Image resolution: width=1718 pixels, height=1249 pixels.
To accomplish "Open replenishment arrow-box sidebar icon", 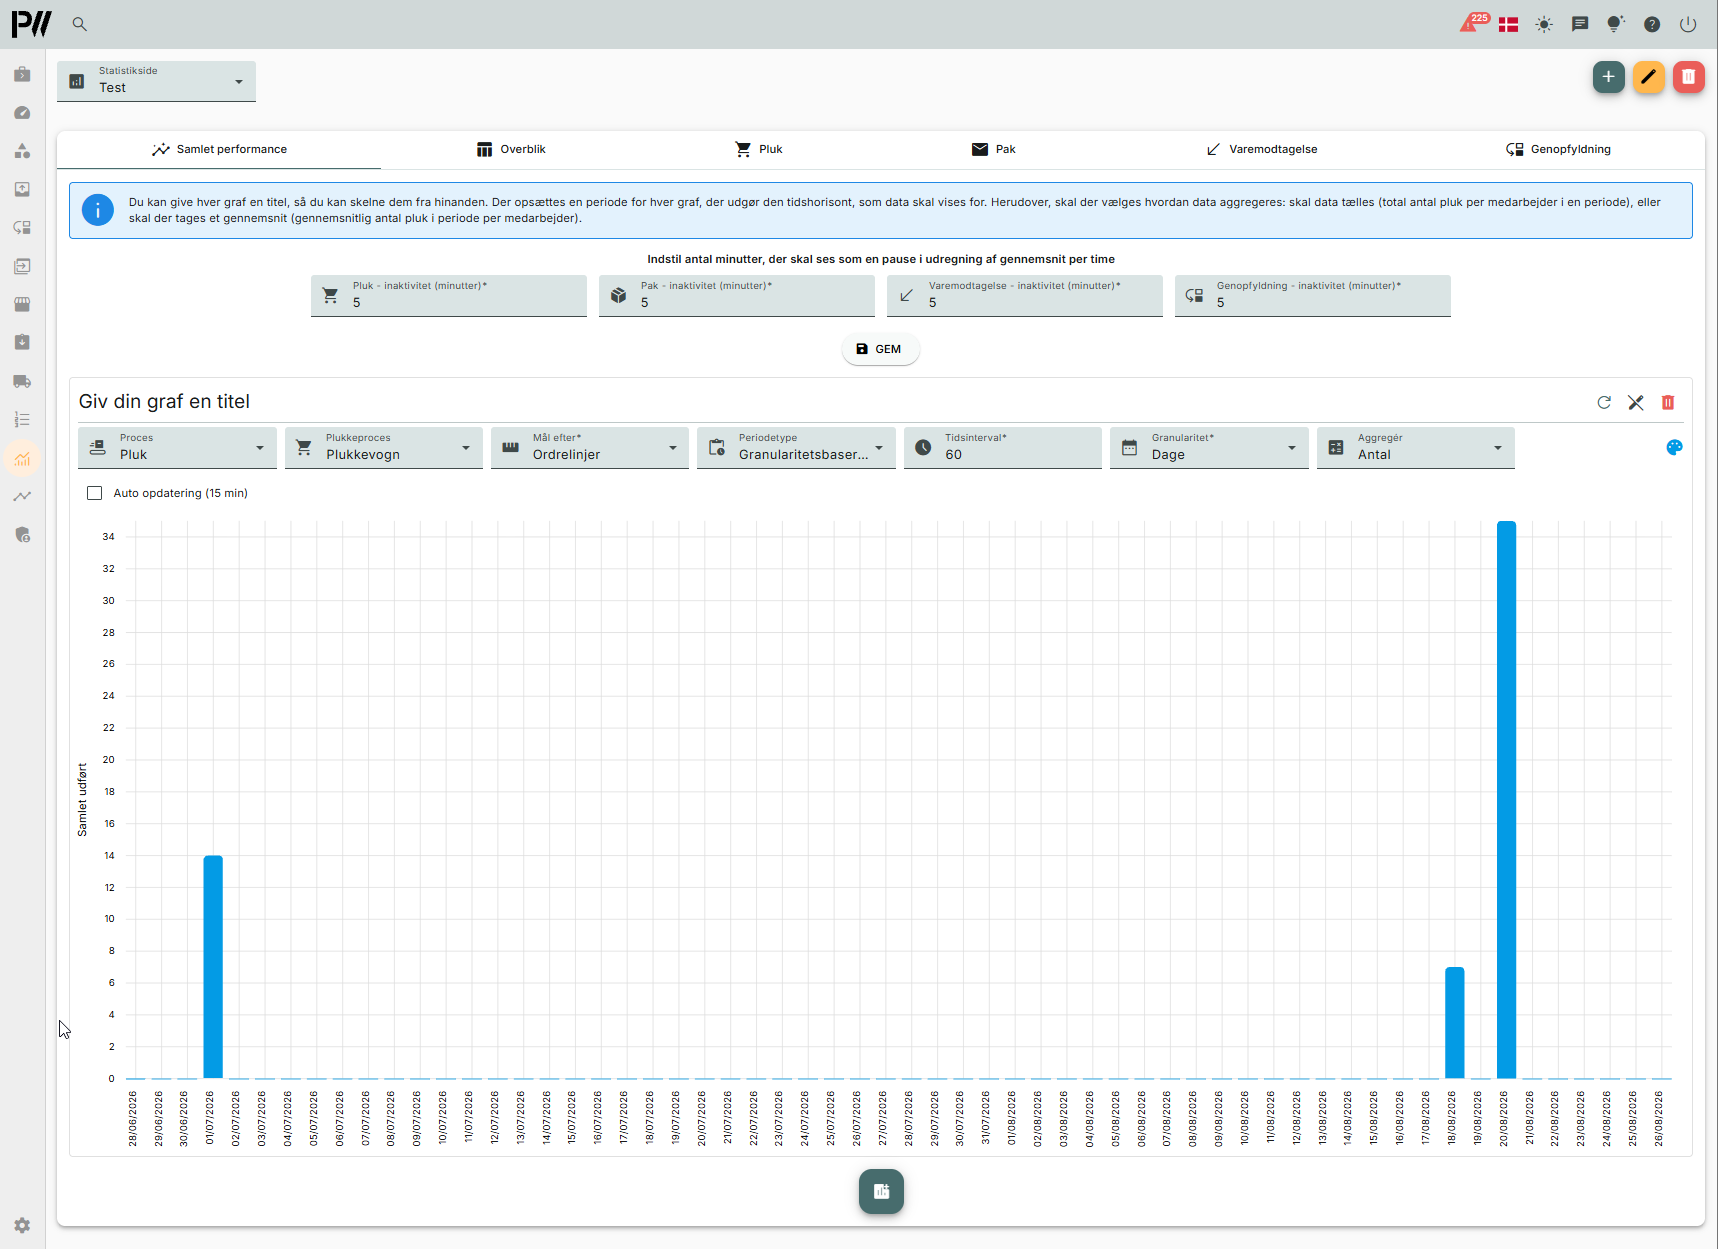I will [22, 228].
